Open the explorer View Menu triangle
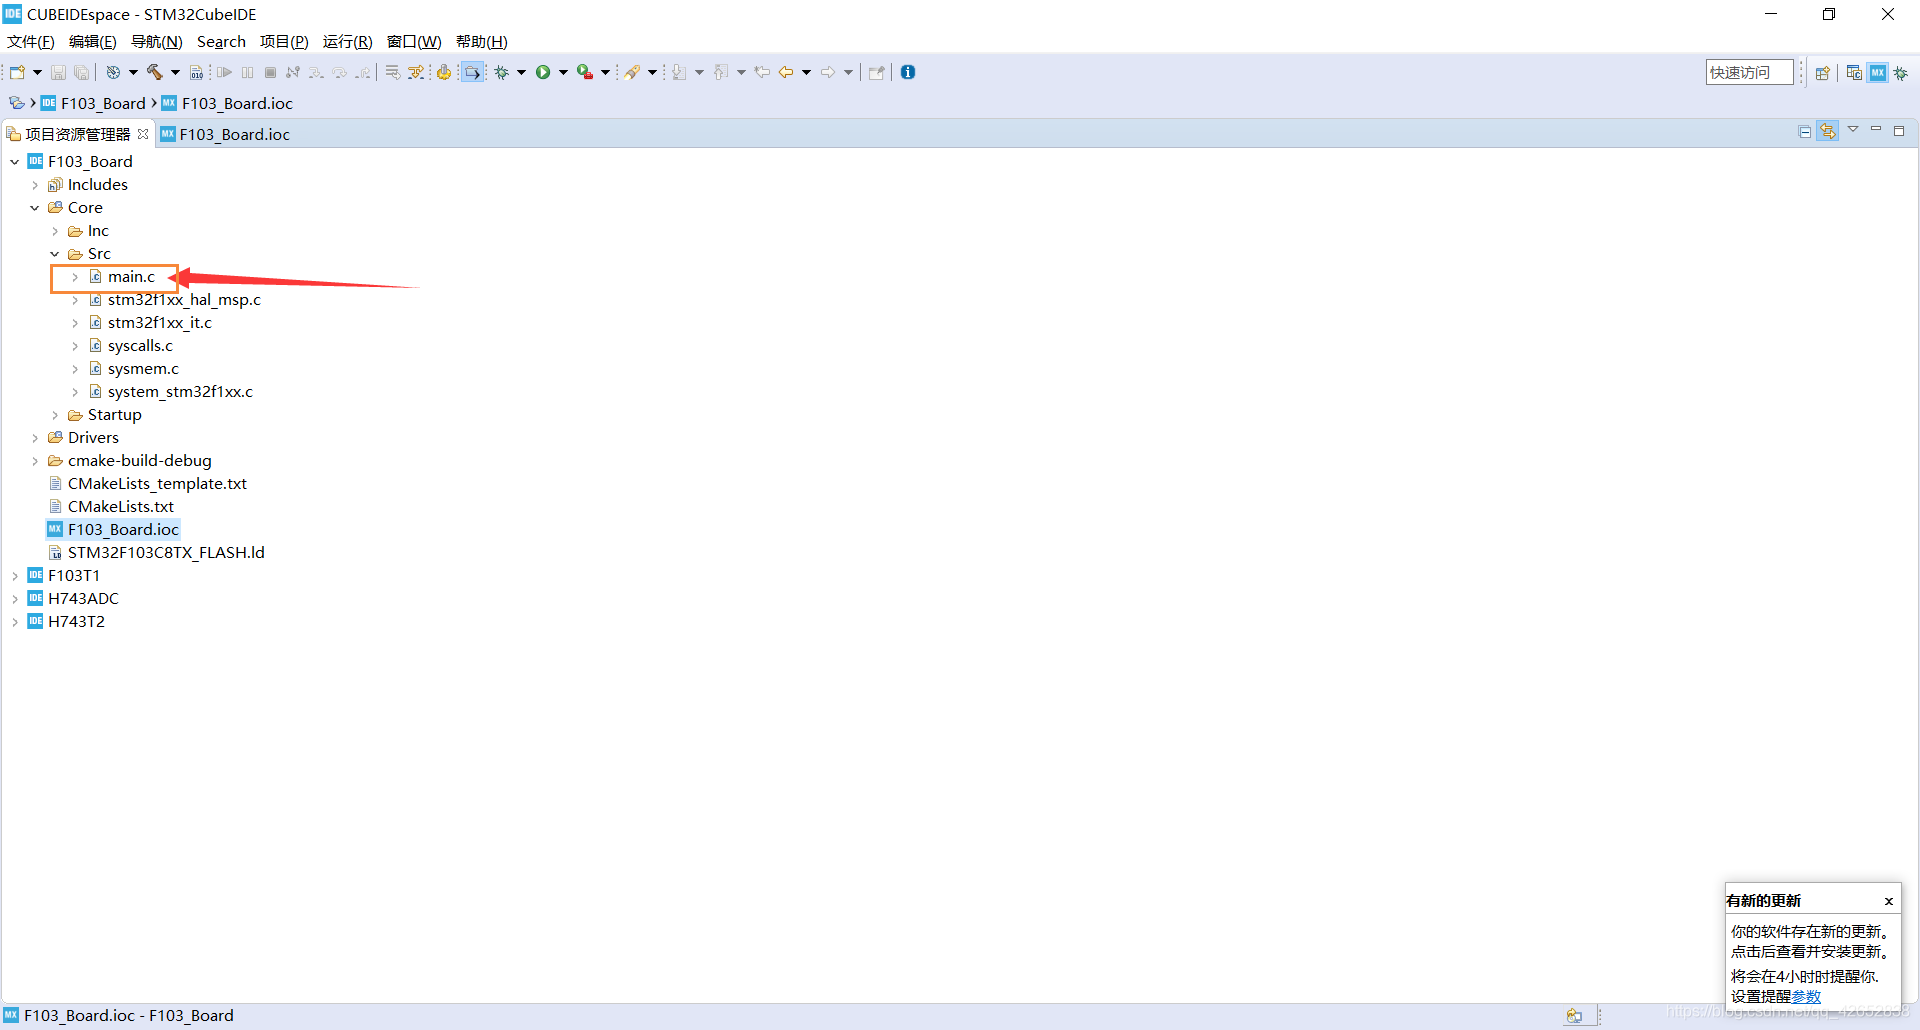The height and width of the screenshot is (1030, 1920). pos(1853,130)
